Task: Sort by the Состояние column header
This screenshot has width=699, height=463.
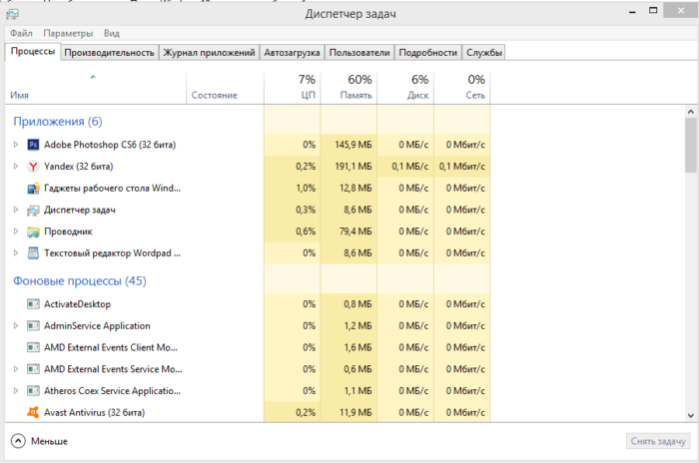Action: [x=225, y=88]
